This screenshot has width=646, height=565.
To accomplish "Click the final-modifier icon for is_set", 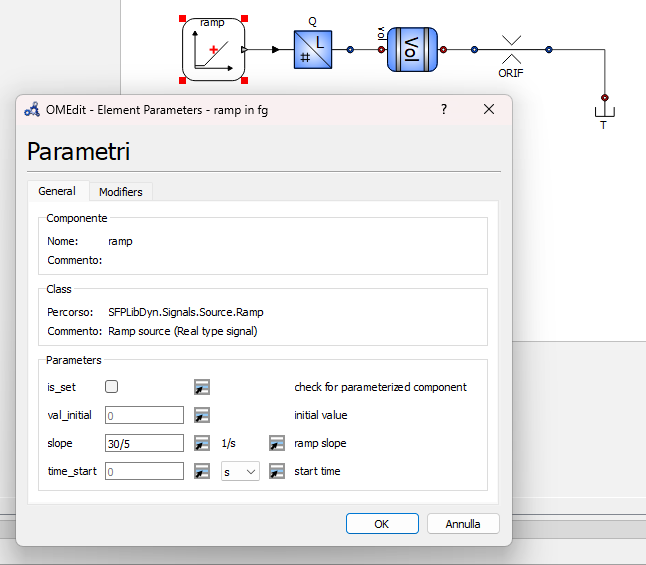I will click(x=202, y=387).
